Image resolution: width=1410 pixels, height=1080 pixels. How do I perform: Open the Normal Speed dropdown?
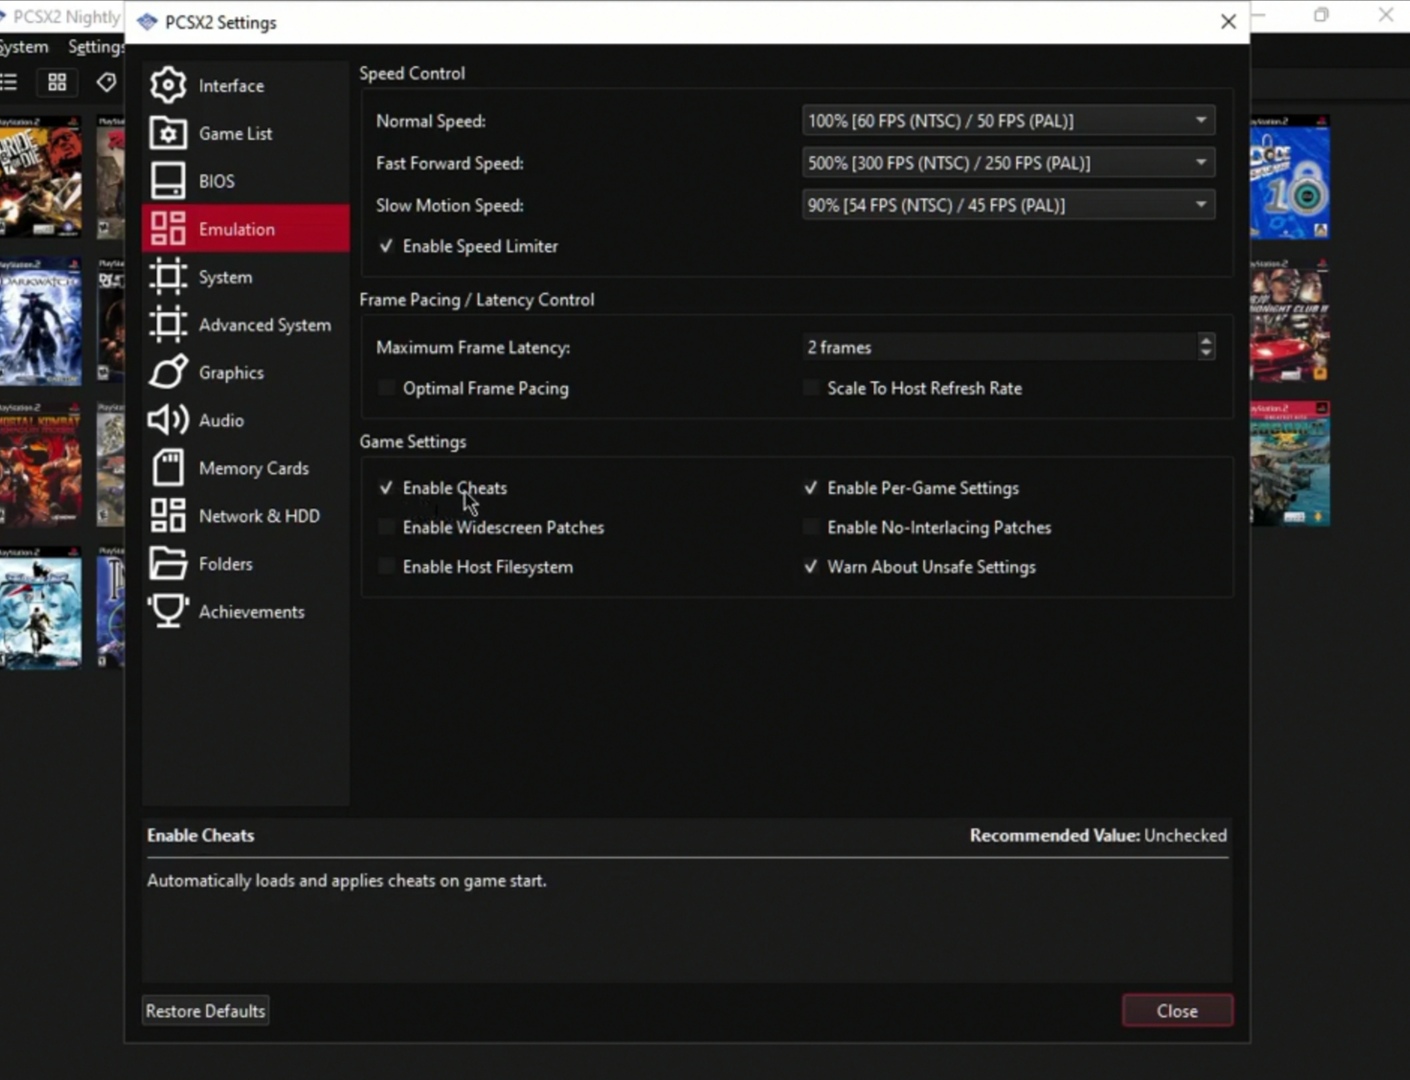coord(1008,121)
